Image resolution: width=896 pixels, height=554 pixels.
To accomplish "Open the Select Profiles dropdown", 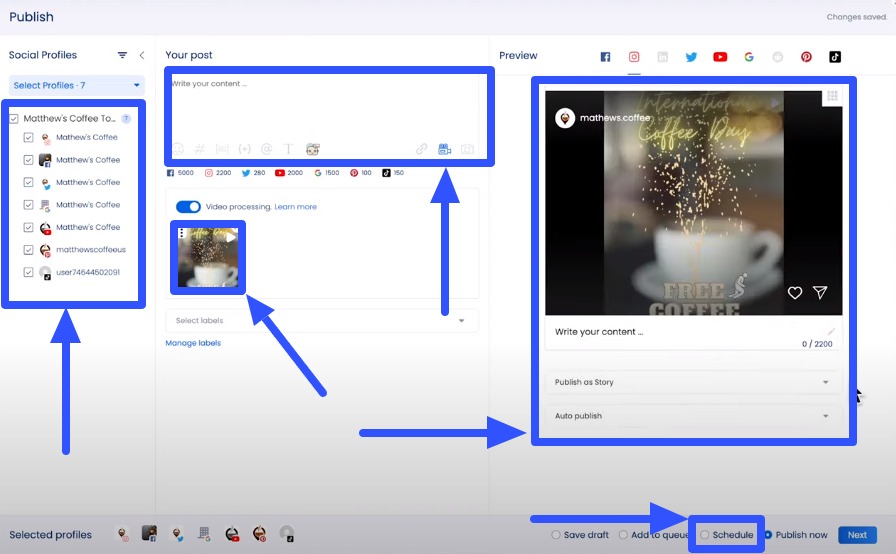I will pos(77,85).
